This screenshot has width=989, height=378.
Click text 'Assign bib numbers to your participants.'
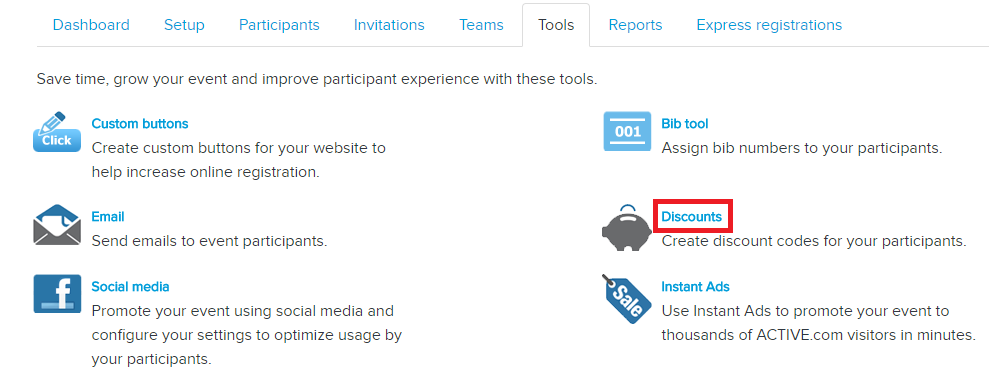click(x=801, y=148)
